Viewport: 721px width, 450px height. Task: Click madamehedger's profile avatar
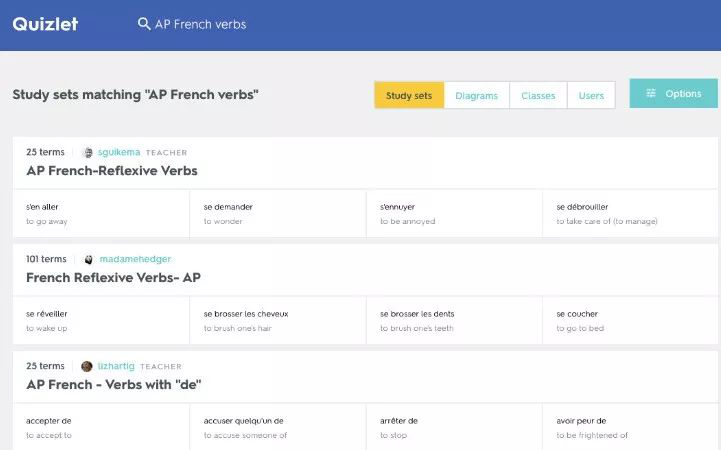coord(89,259)
